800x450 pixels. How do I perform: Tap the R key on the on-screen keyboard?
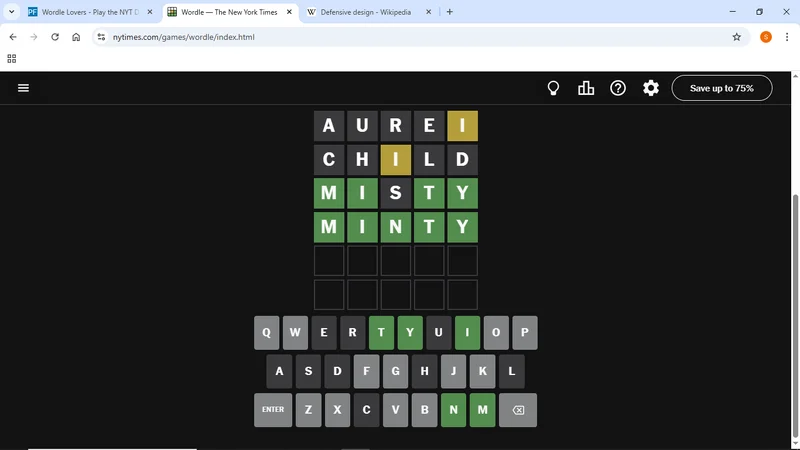coord(353,333)
